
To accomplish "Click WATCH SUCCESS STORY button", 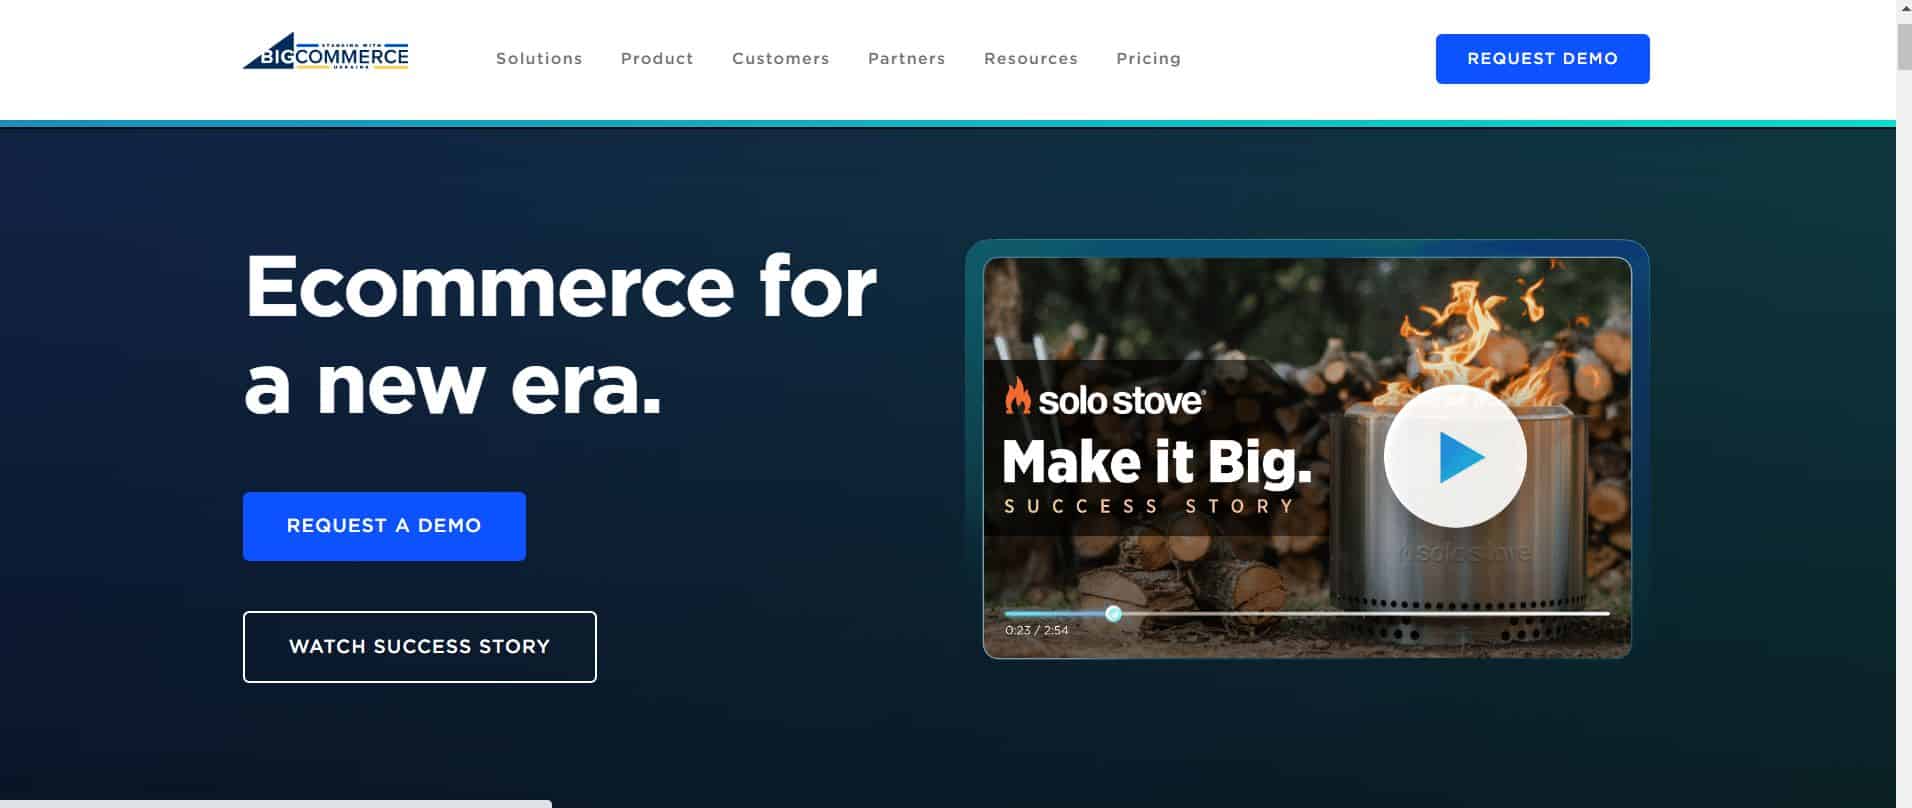I will point(420,647).
